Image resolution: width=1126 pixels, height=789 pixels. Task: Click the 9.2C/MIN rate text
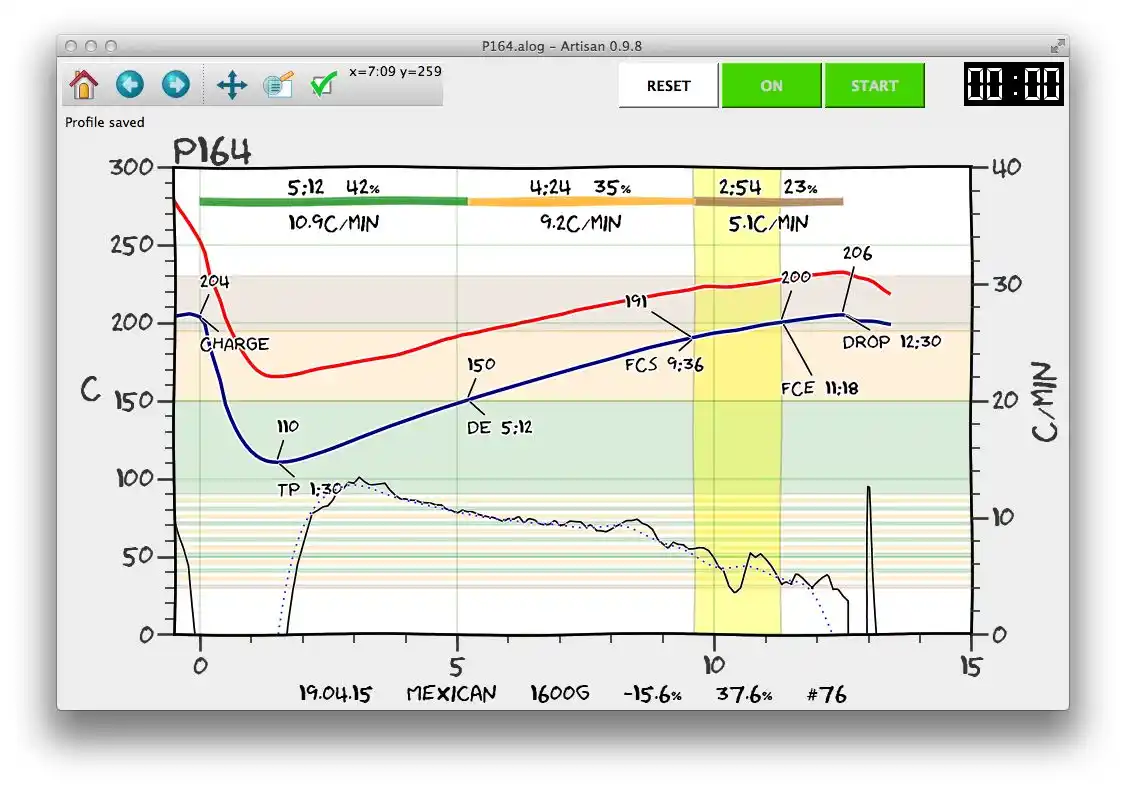[580, 223]
